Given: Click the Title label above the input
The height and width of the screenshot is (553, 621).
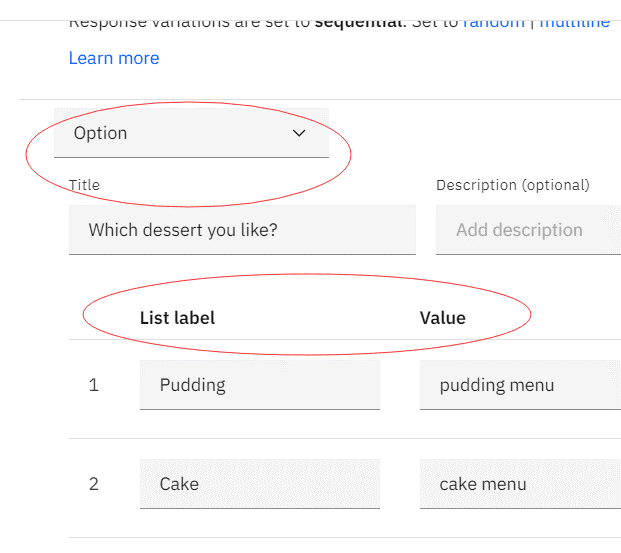Looking at the screenshot, I should pyautogui.click(x=84, y=185).
